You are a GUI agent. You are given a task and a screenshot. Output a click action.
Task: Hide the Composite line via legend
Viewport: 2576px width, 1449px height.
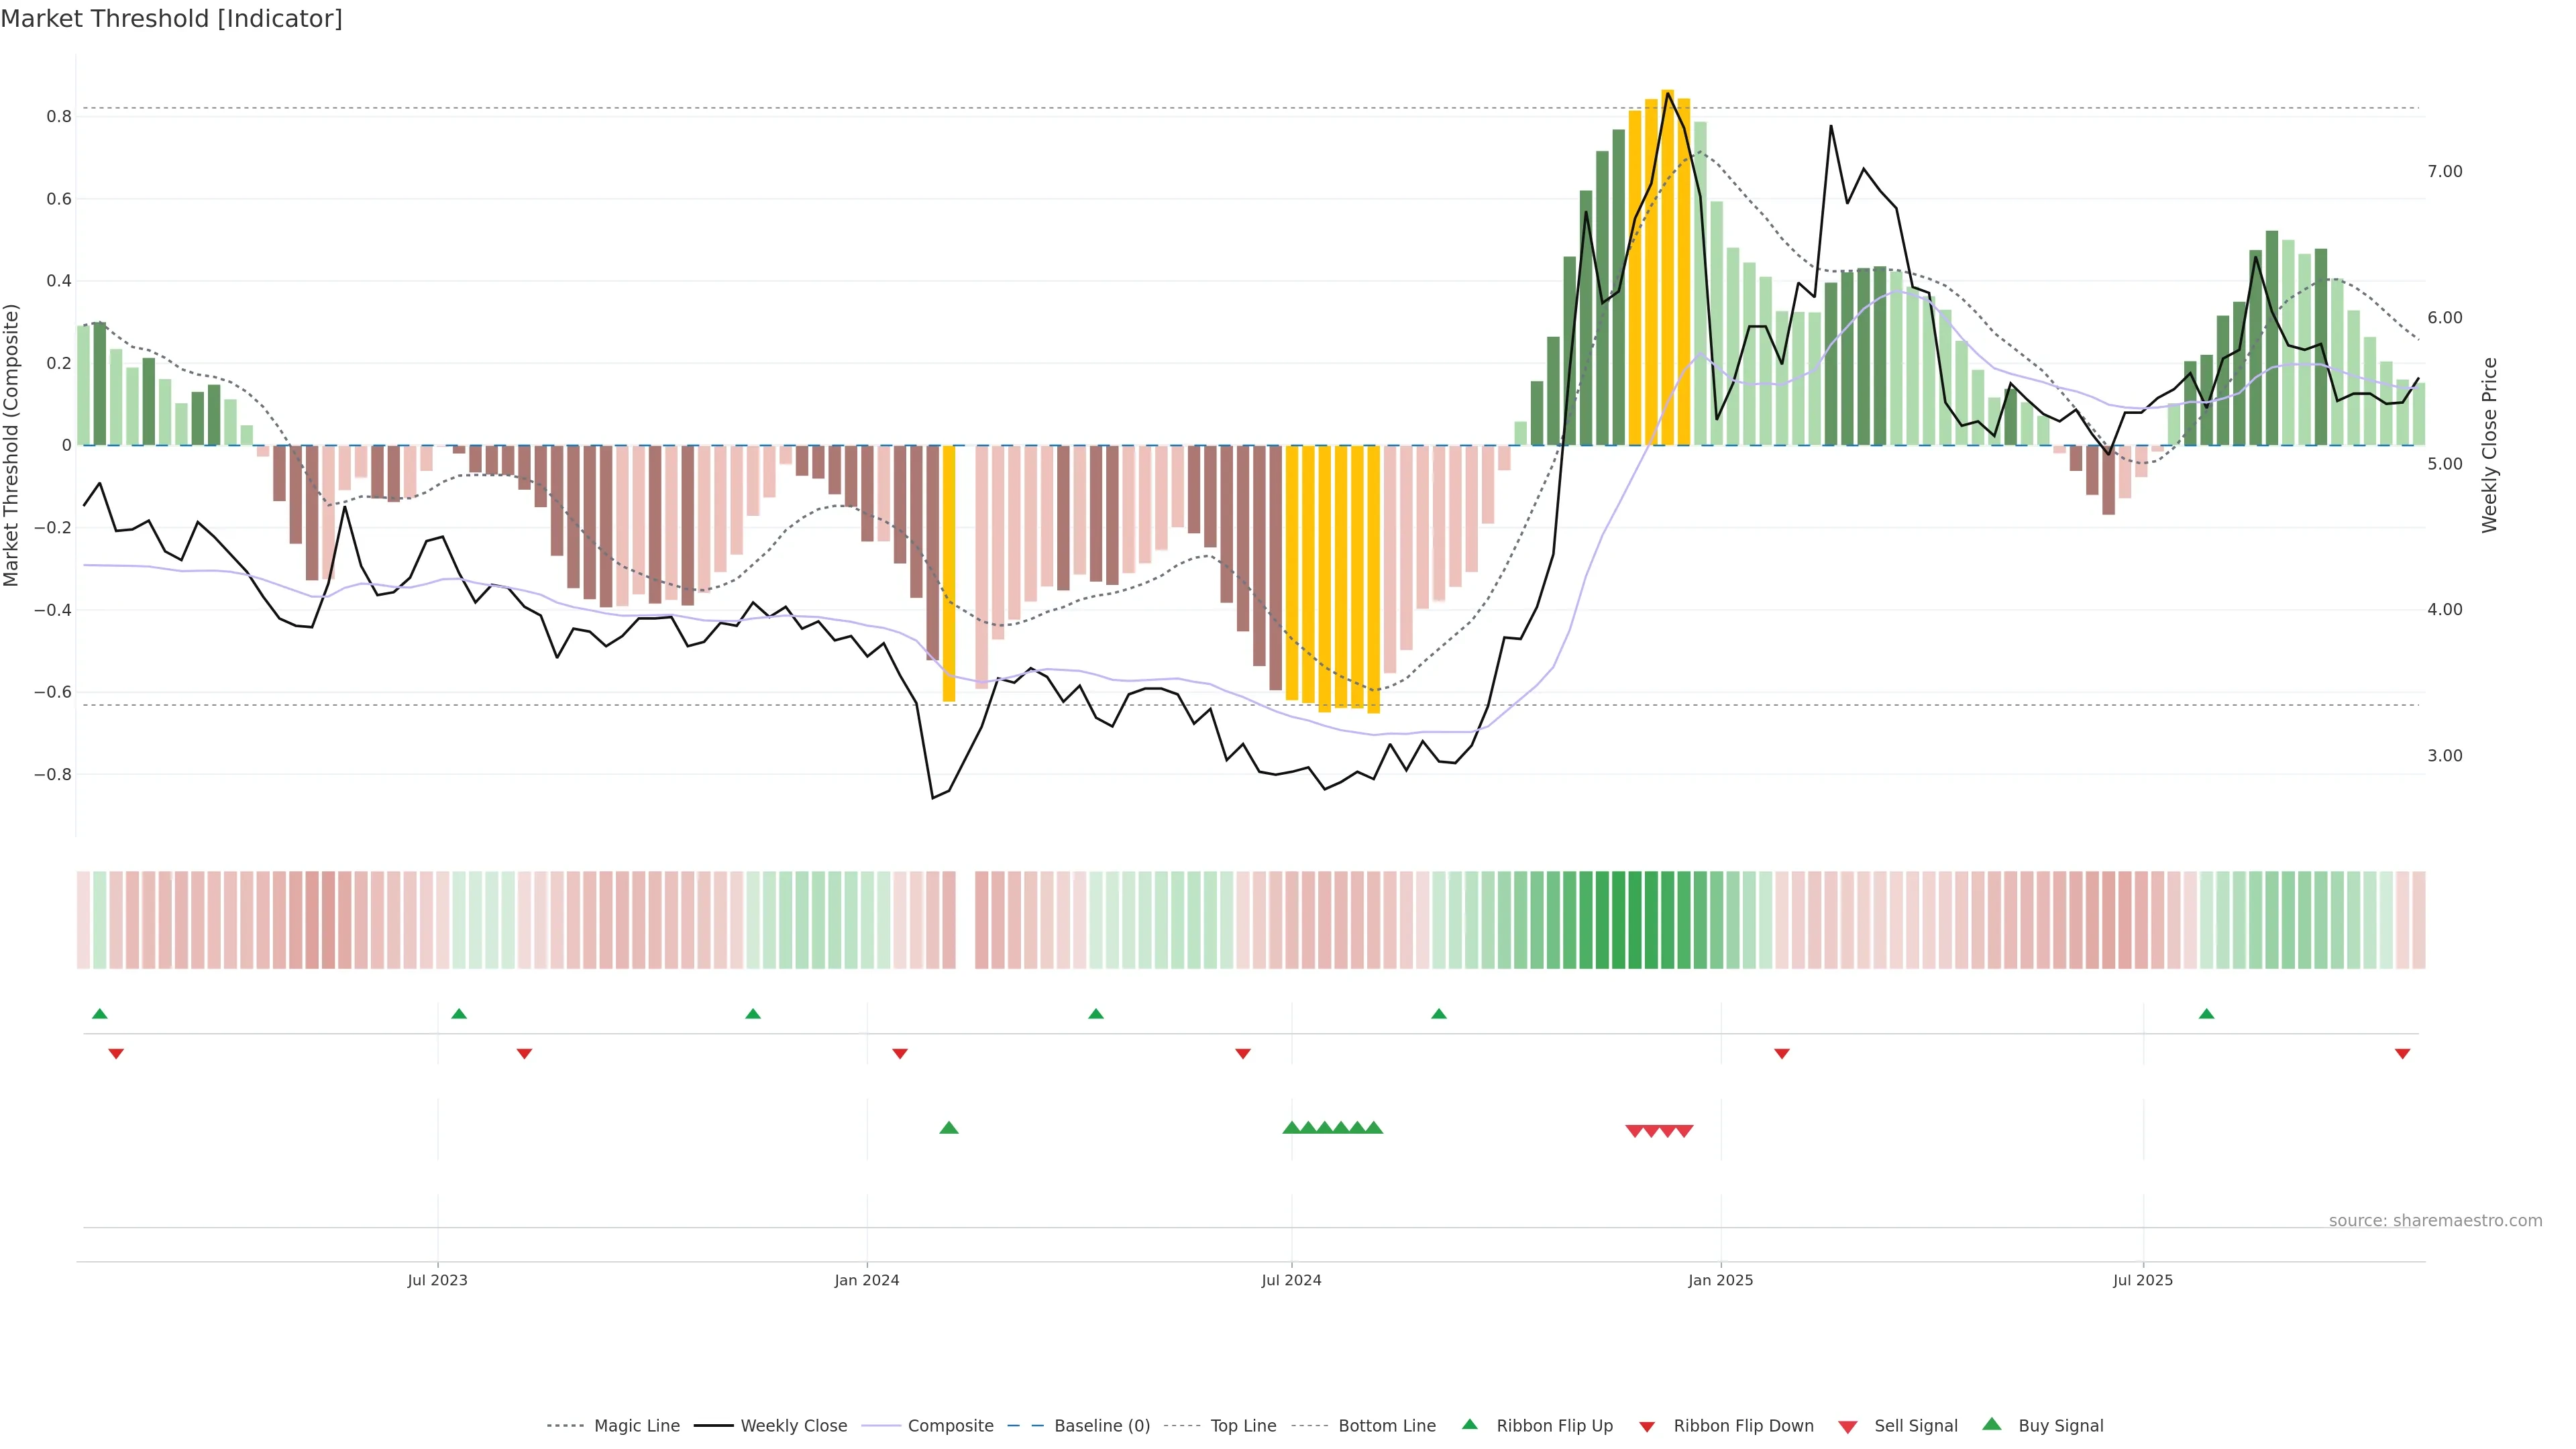click(x=950, y=1425)
